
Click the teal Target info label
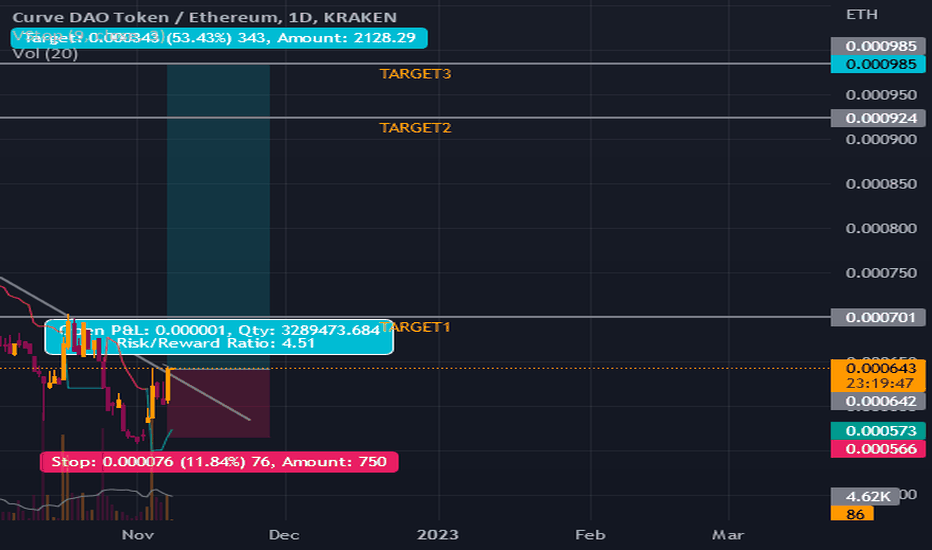click(x=219, y=38)
